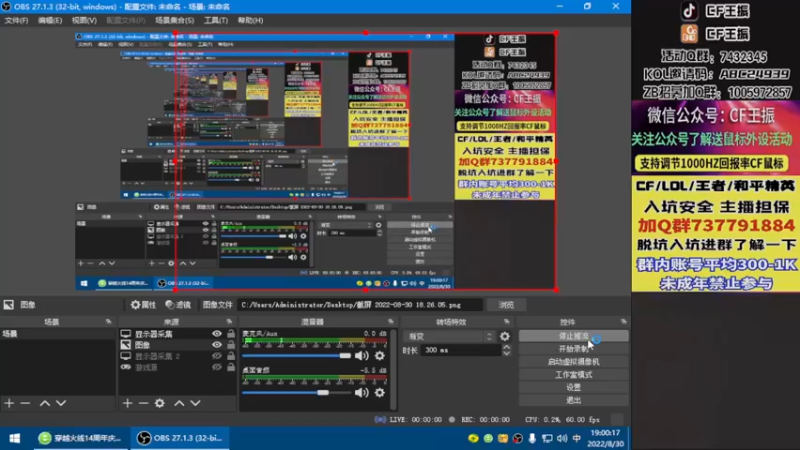Open 工具(T) menu
The height and width of the screenshot is (450, 800).
pyautogui.click(x=216, y=20)
